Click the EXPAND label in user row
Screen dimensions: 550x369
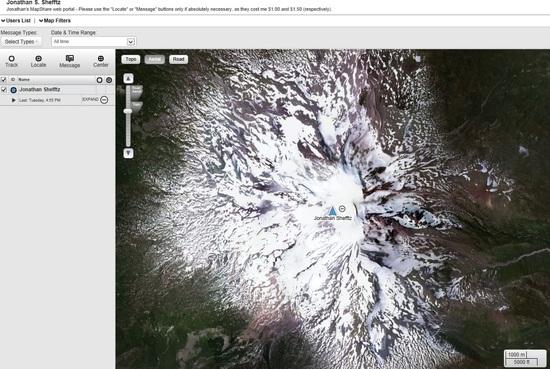click(90, 100)
